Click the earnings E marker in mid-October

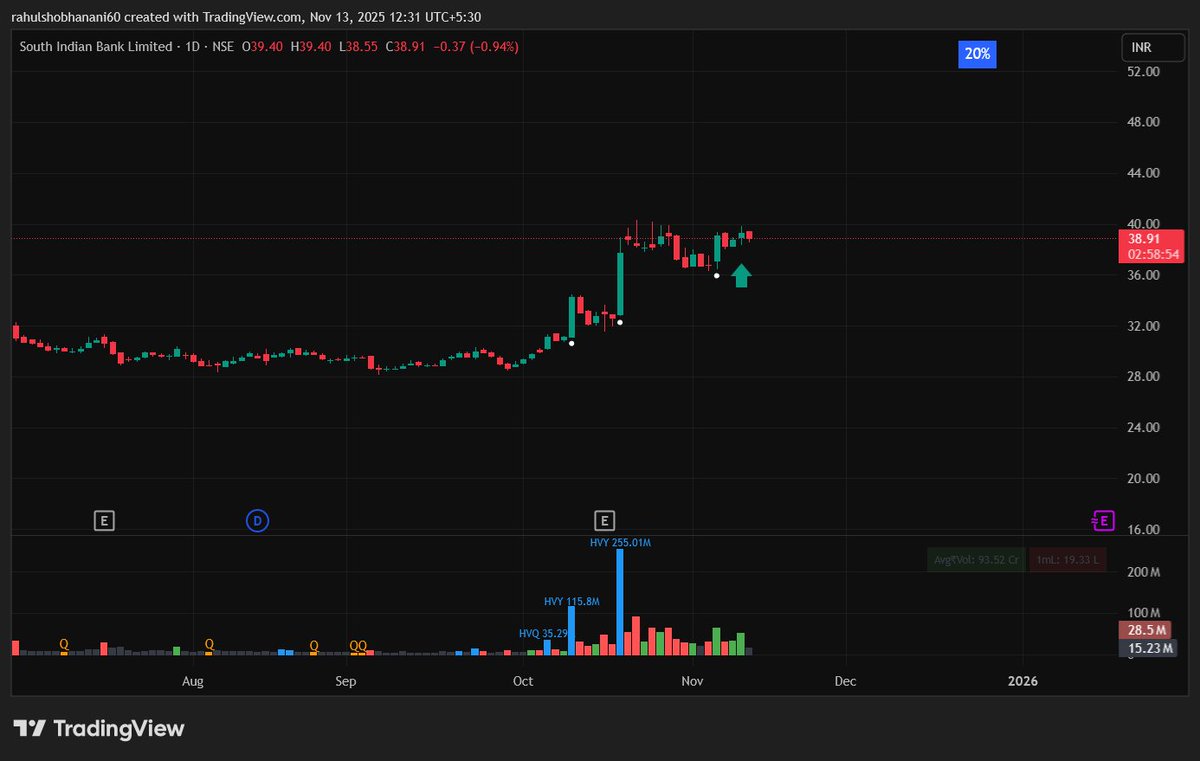603,520
